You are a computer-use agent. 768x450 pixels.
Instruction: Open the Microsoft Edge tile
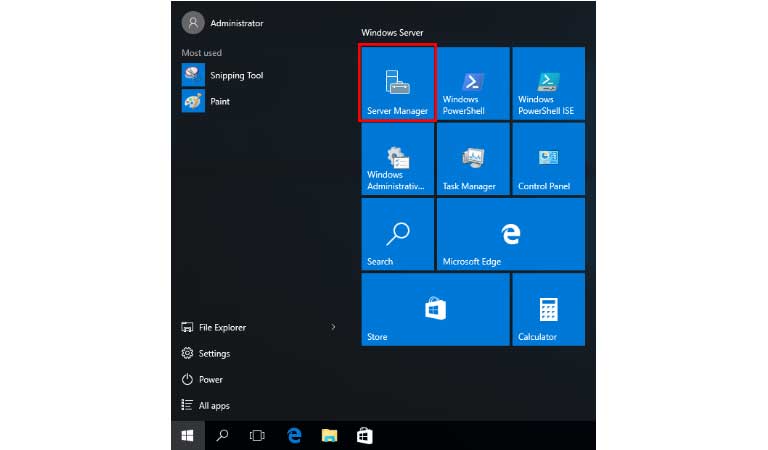(x=510, y=234)
